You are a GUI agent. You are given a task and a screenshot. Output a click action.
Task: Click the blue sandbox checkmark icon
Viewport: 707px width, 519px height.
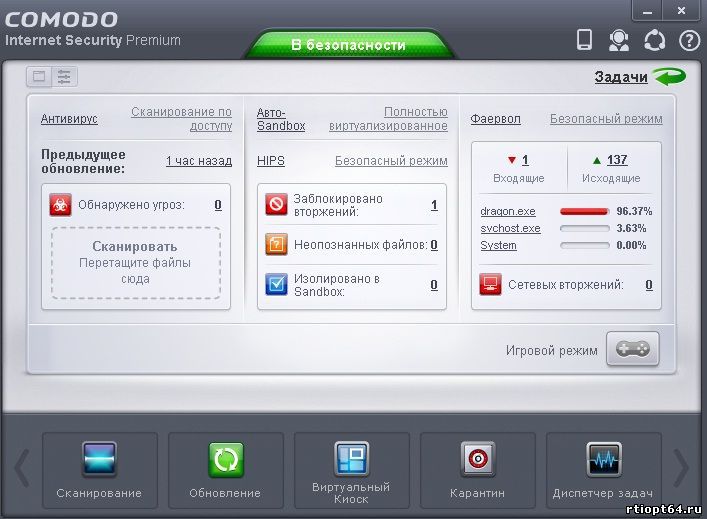point(276,285)
